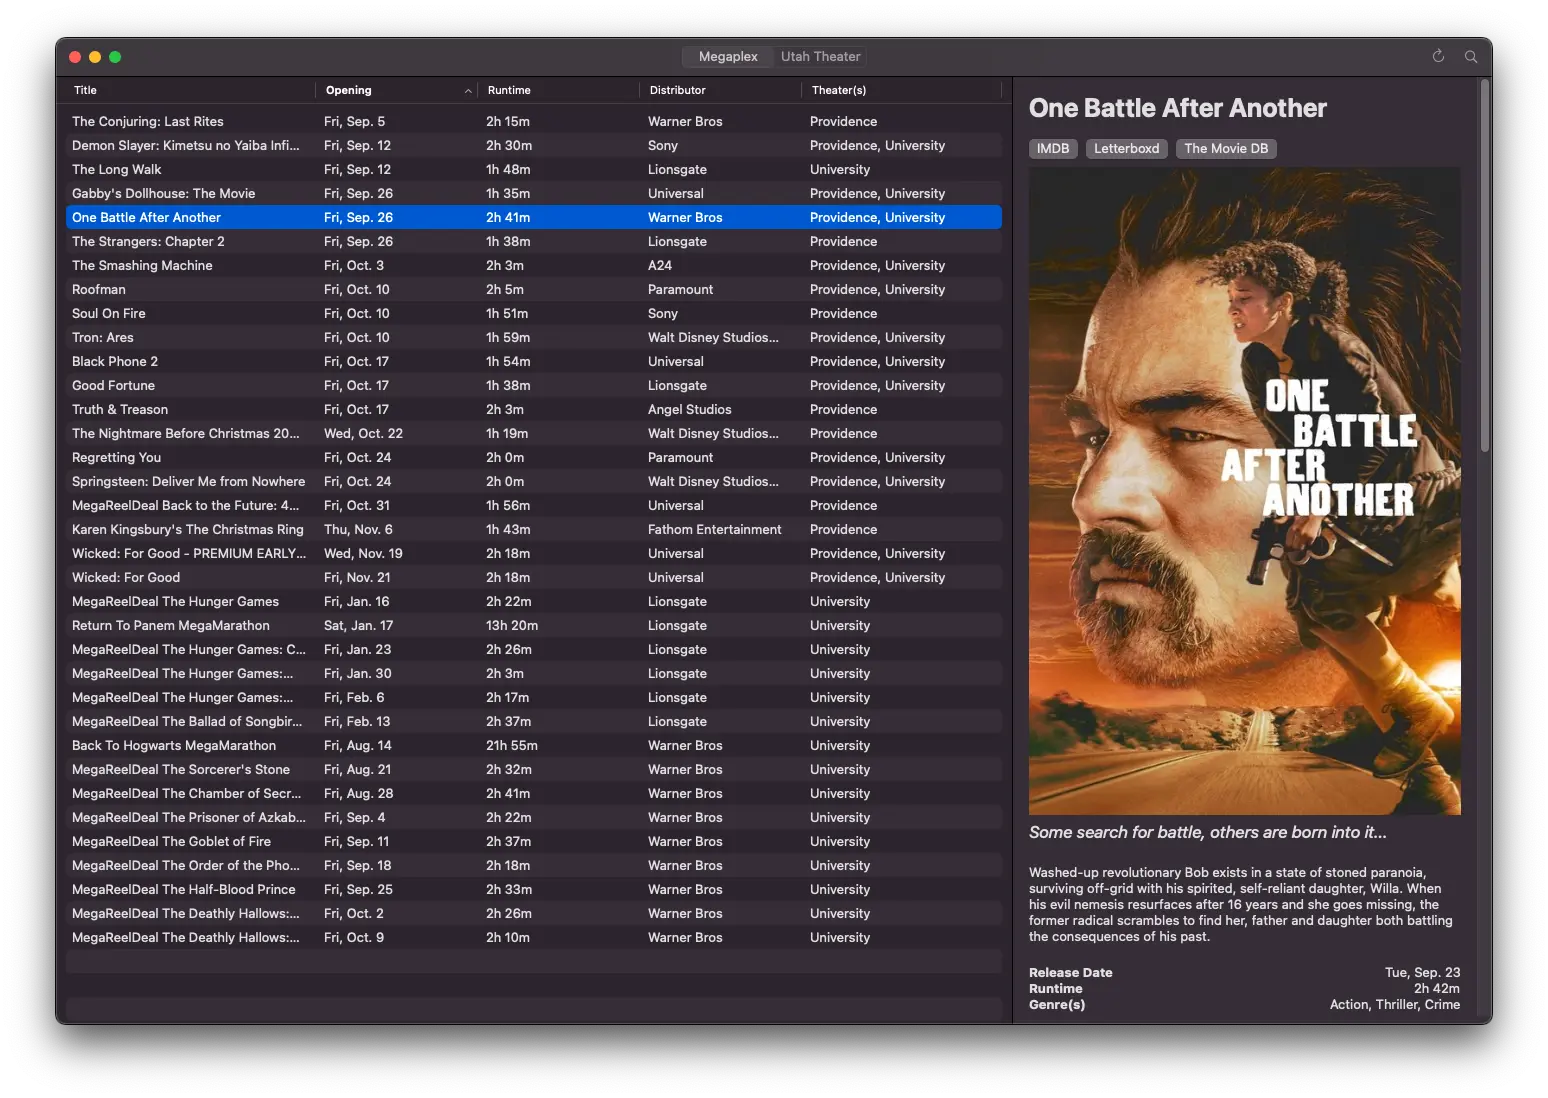The image size is (1548, 1098).
Task: Sort the list by Runtime column
Action: pyautogui.click(x=556, y=90)
